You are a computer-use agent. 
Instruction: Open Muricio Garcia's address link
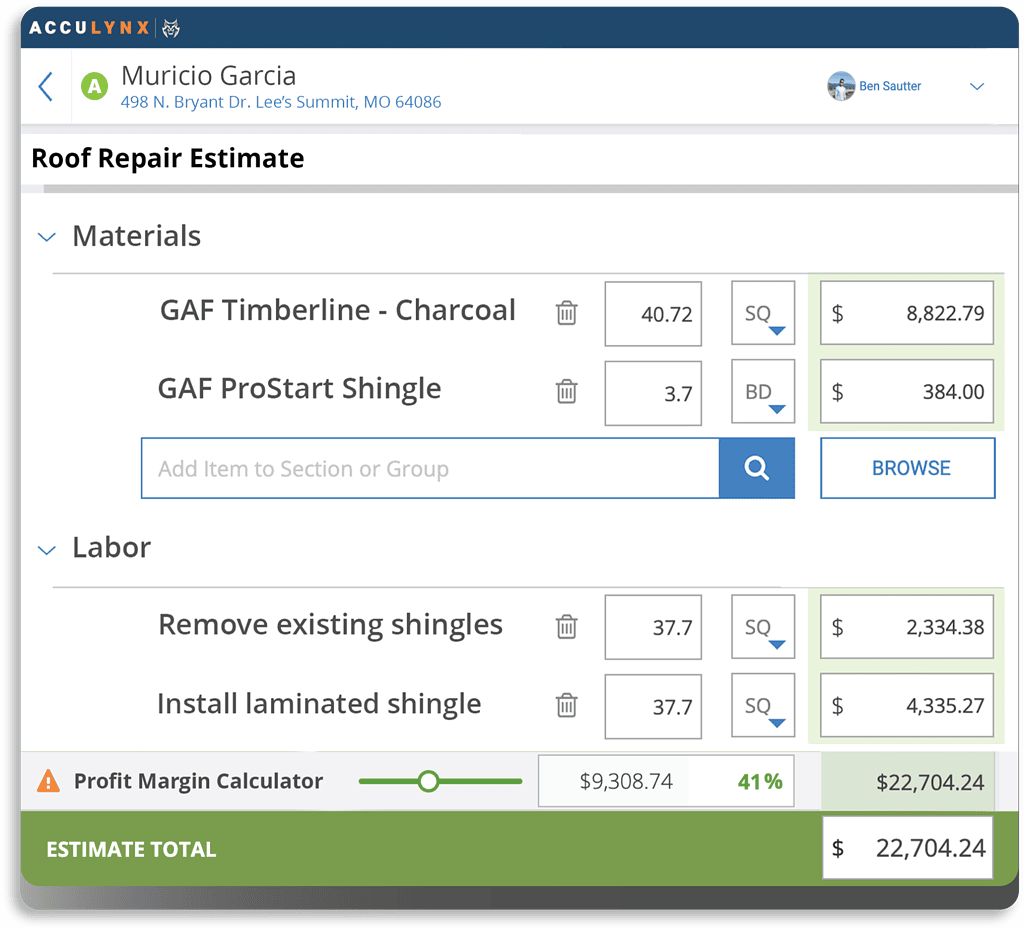coord(281,101)
